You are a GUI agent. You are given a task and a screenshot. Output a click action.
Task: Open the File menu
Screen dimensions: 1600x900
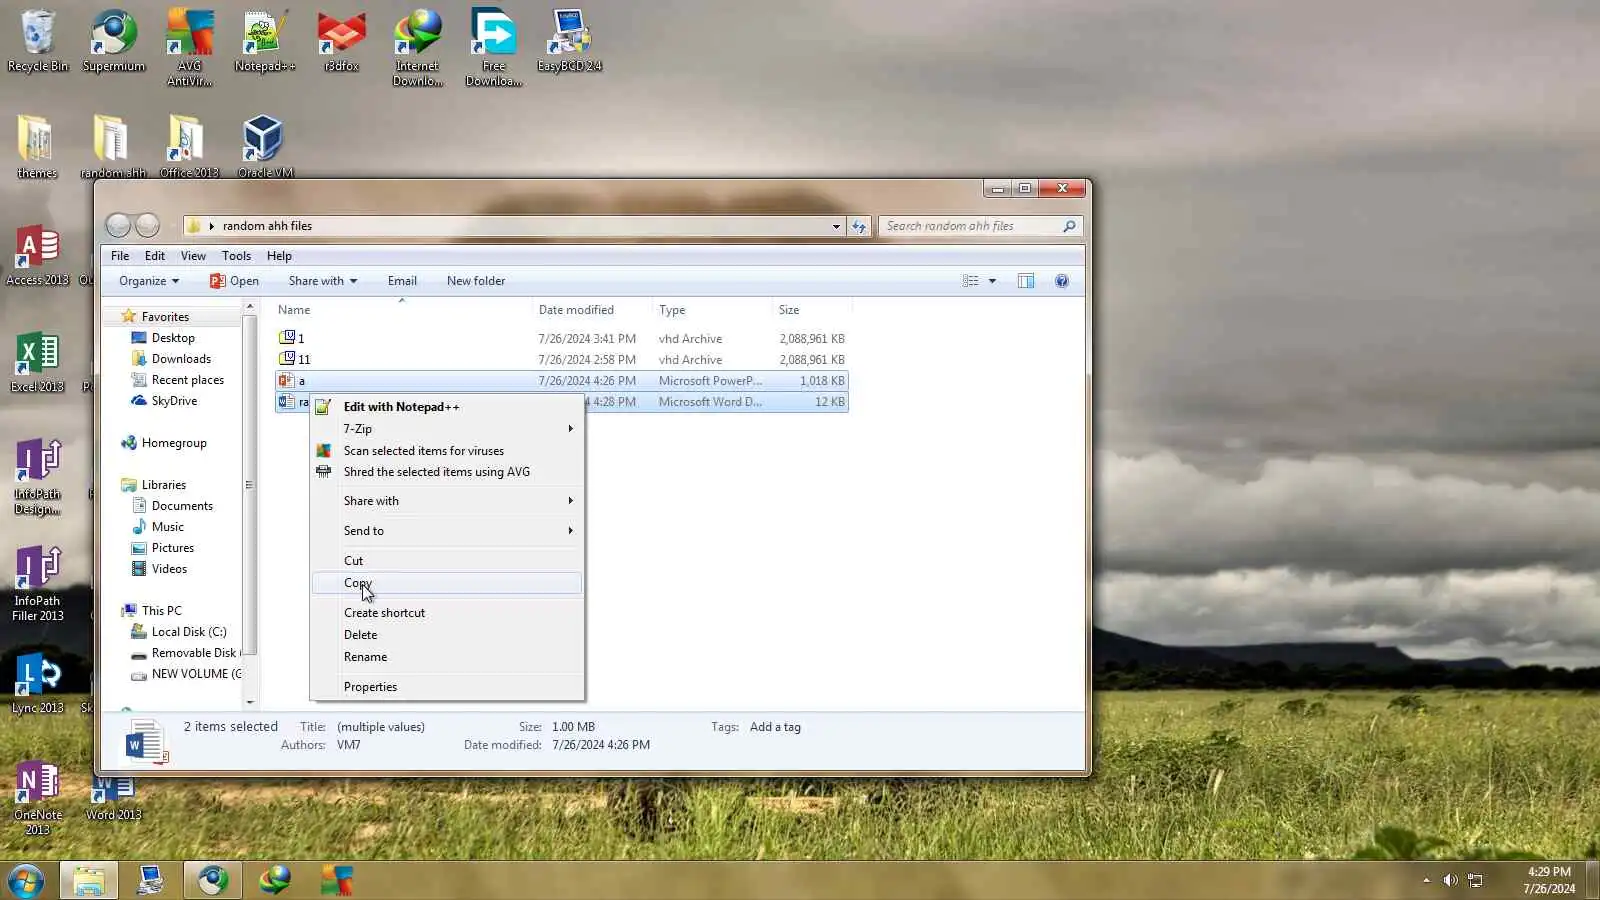[120, 256]
